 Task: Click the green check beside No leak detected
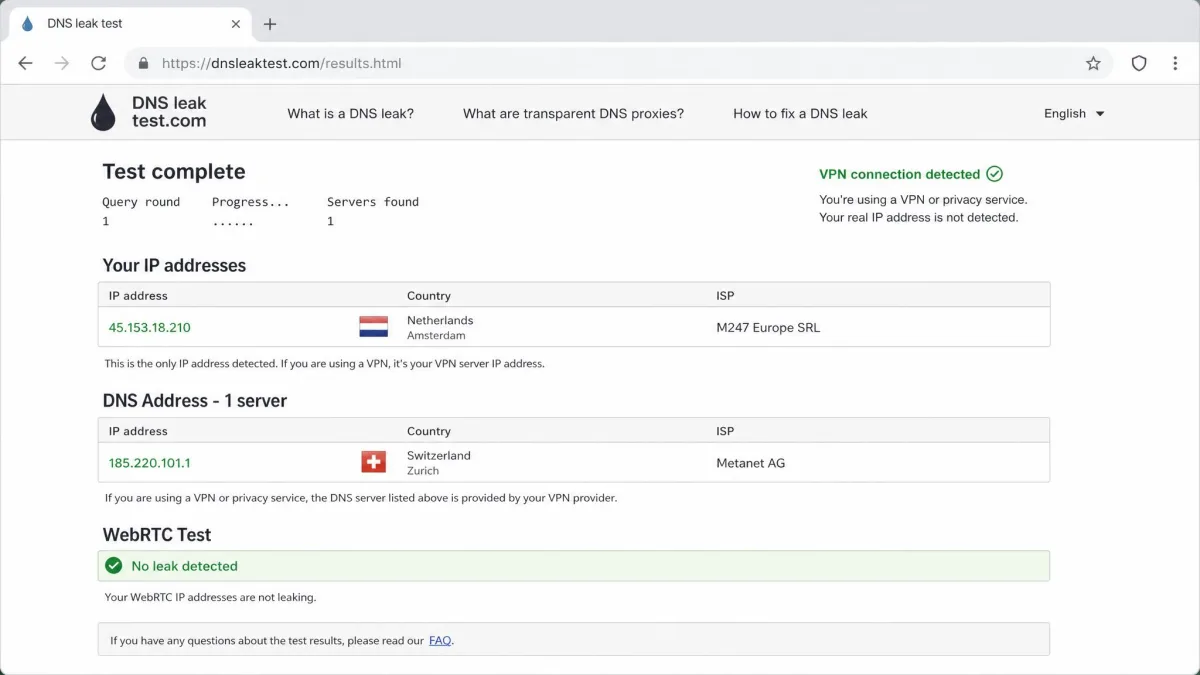point(114,566)
